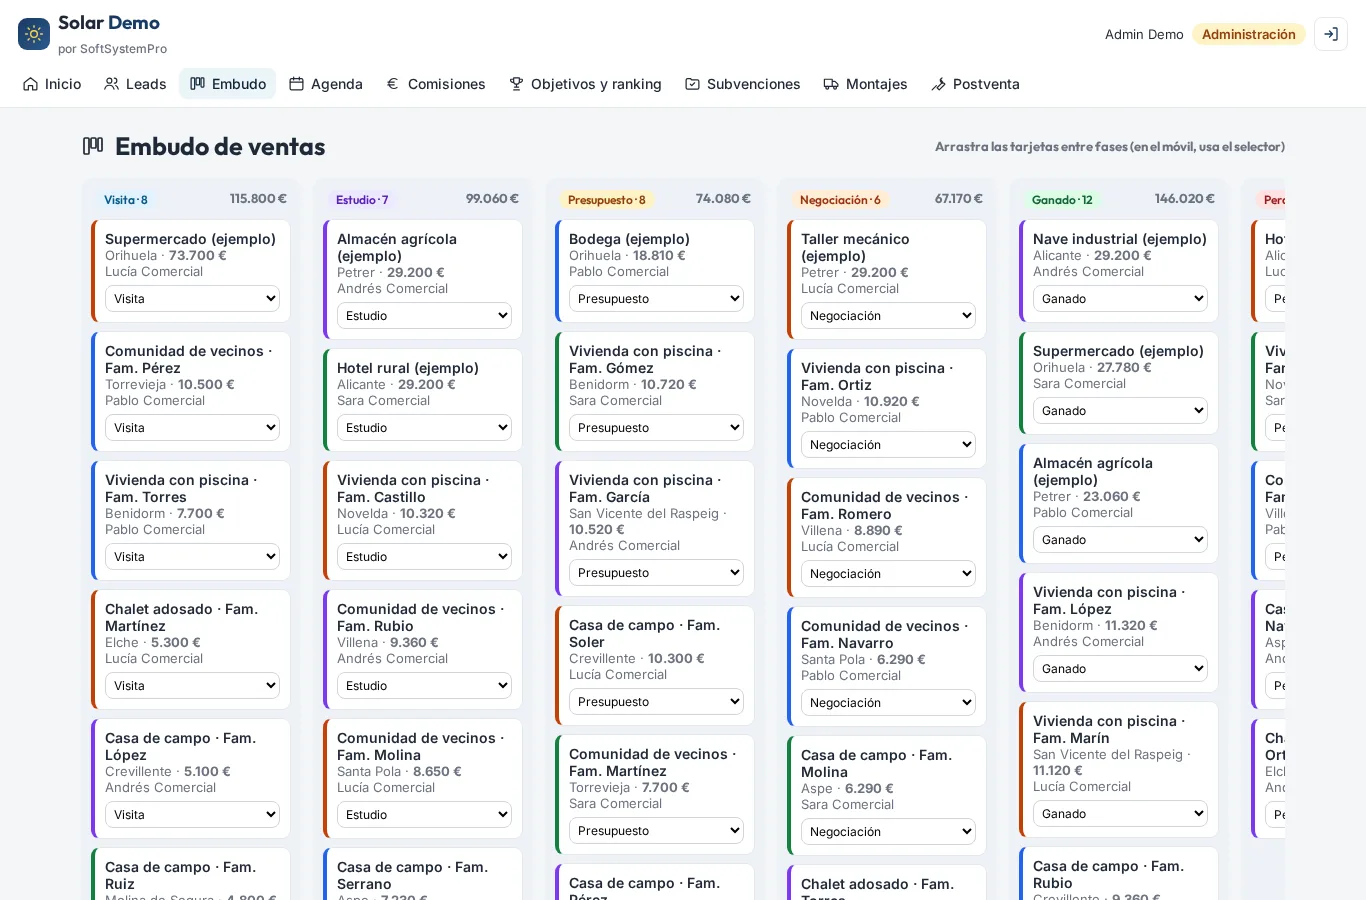Click the por SoftSystemPro subtitle
The image size is (1366, 900).
(x=112, y=49)
